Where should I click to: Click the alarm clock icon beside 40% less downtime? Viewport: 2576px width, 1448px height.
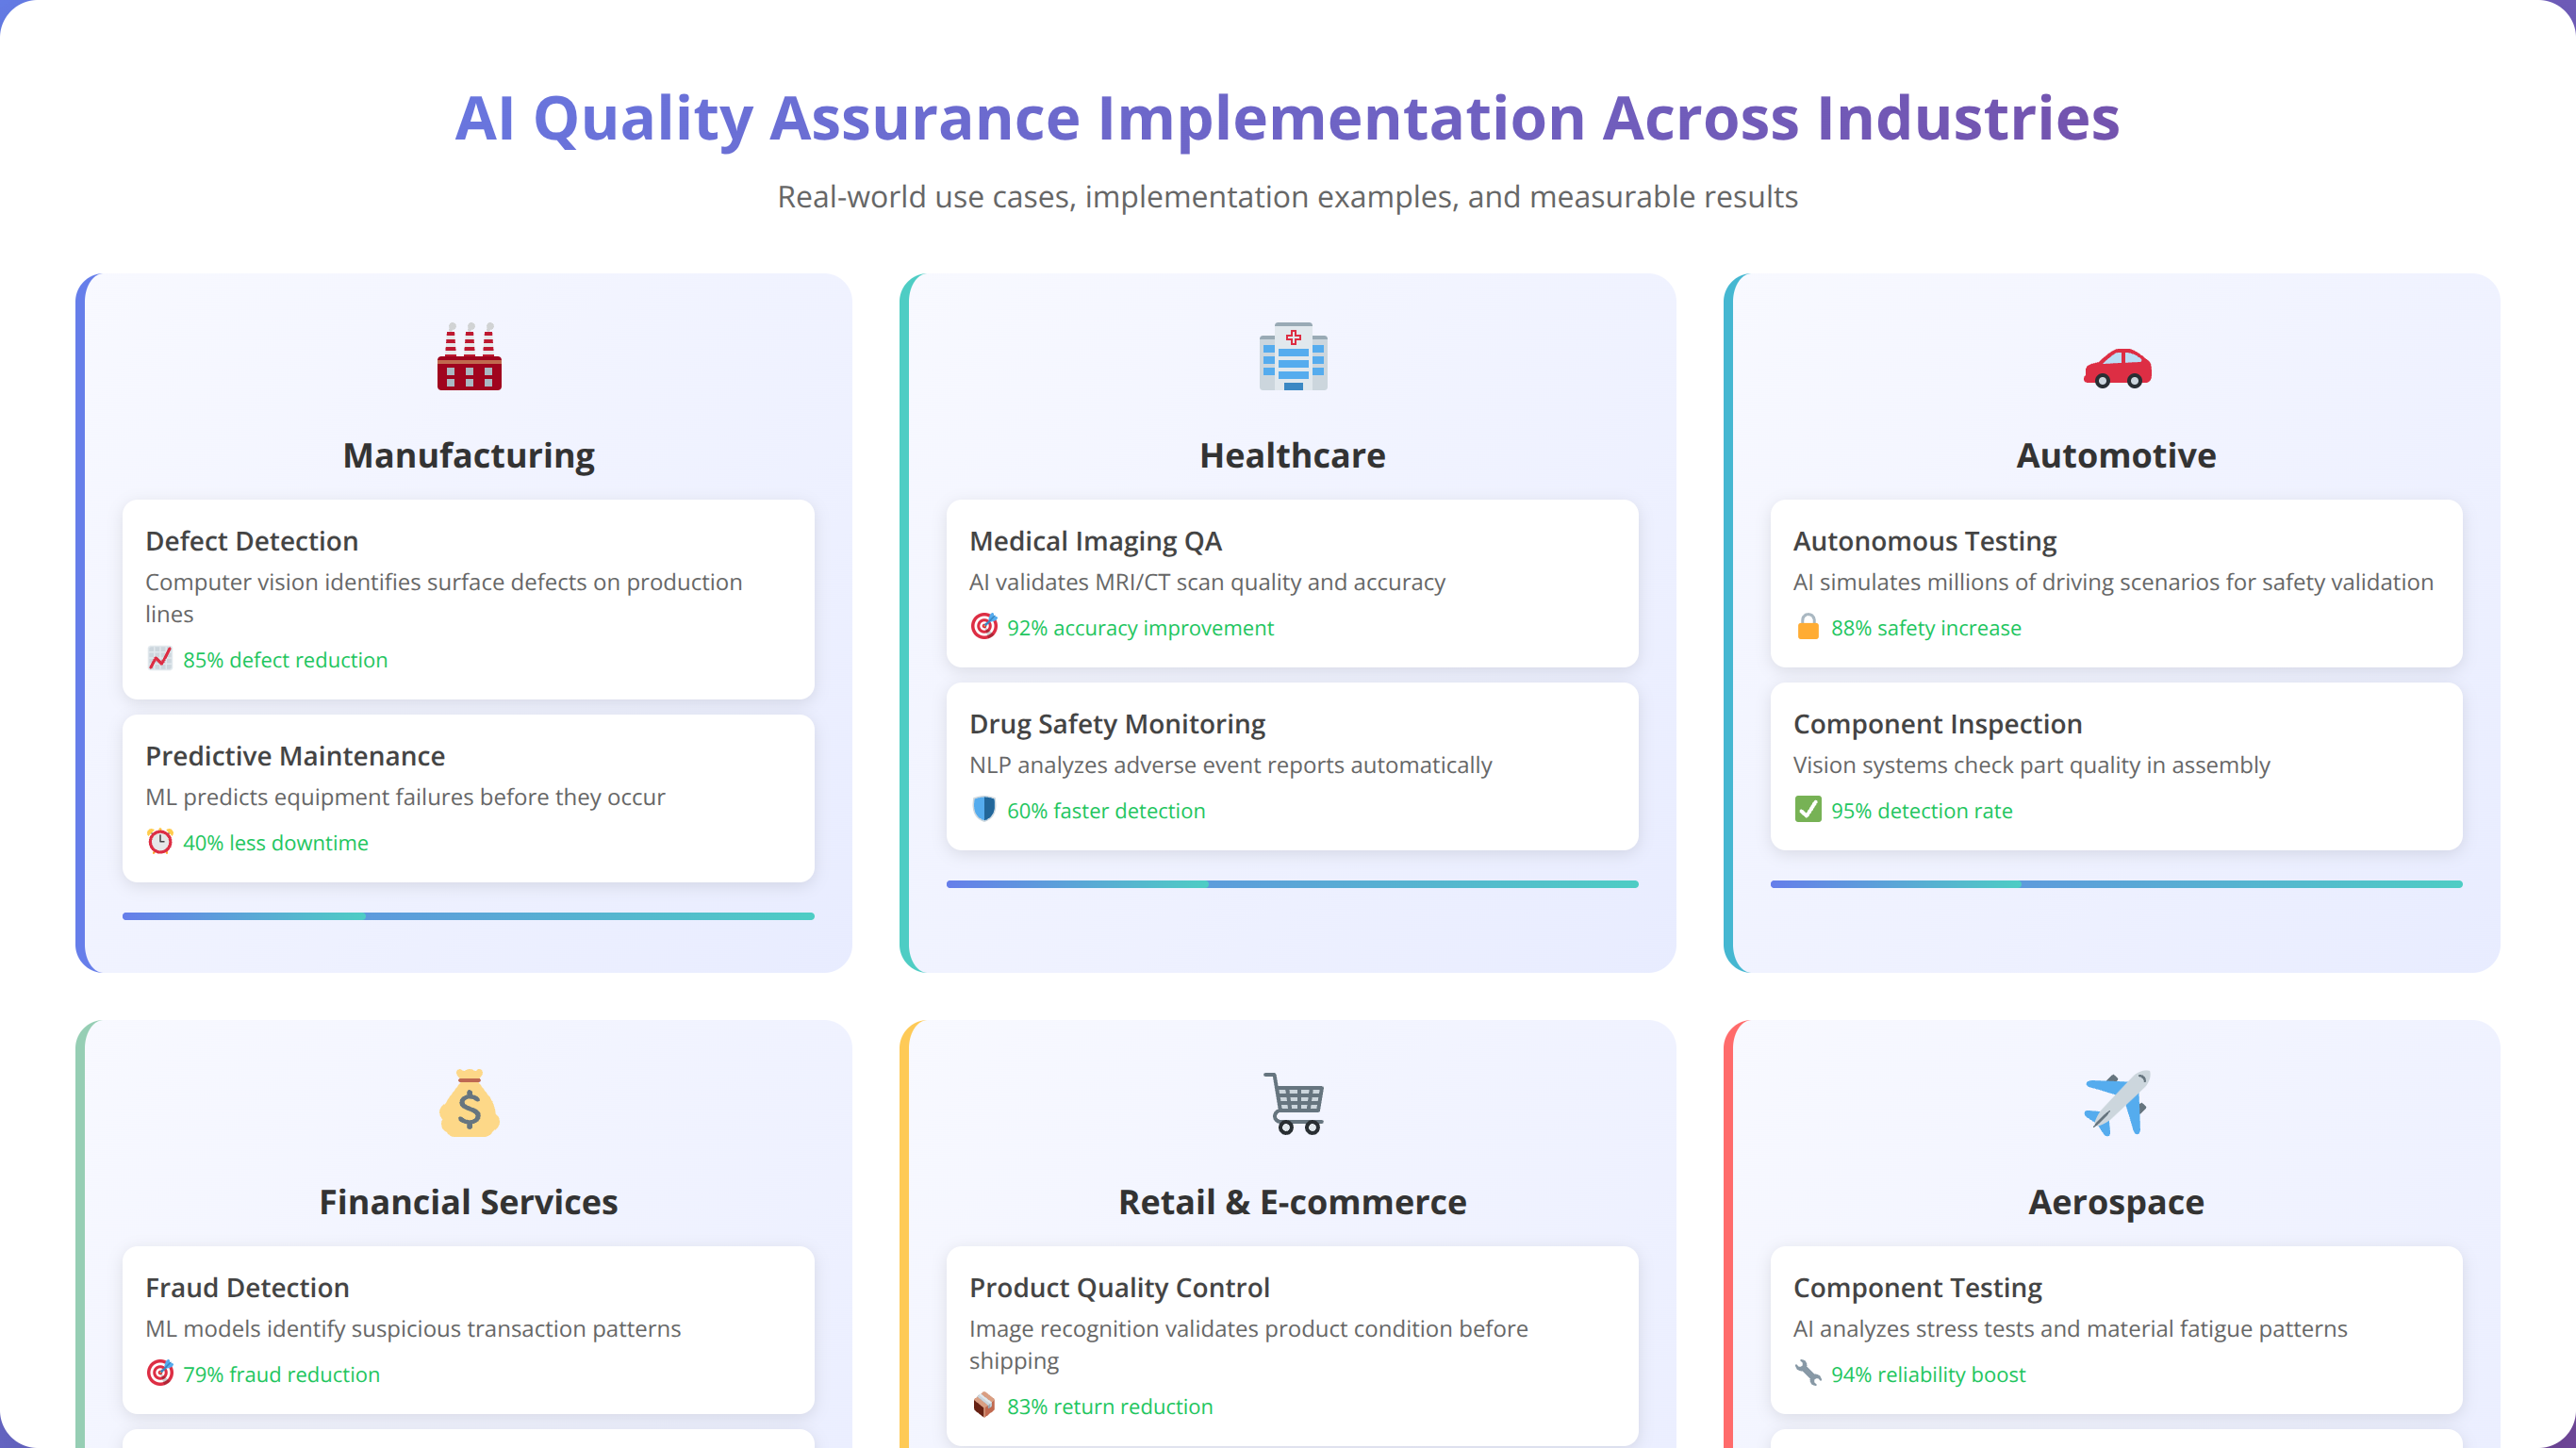[160, 842]
